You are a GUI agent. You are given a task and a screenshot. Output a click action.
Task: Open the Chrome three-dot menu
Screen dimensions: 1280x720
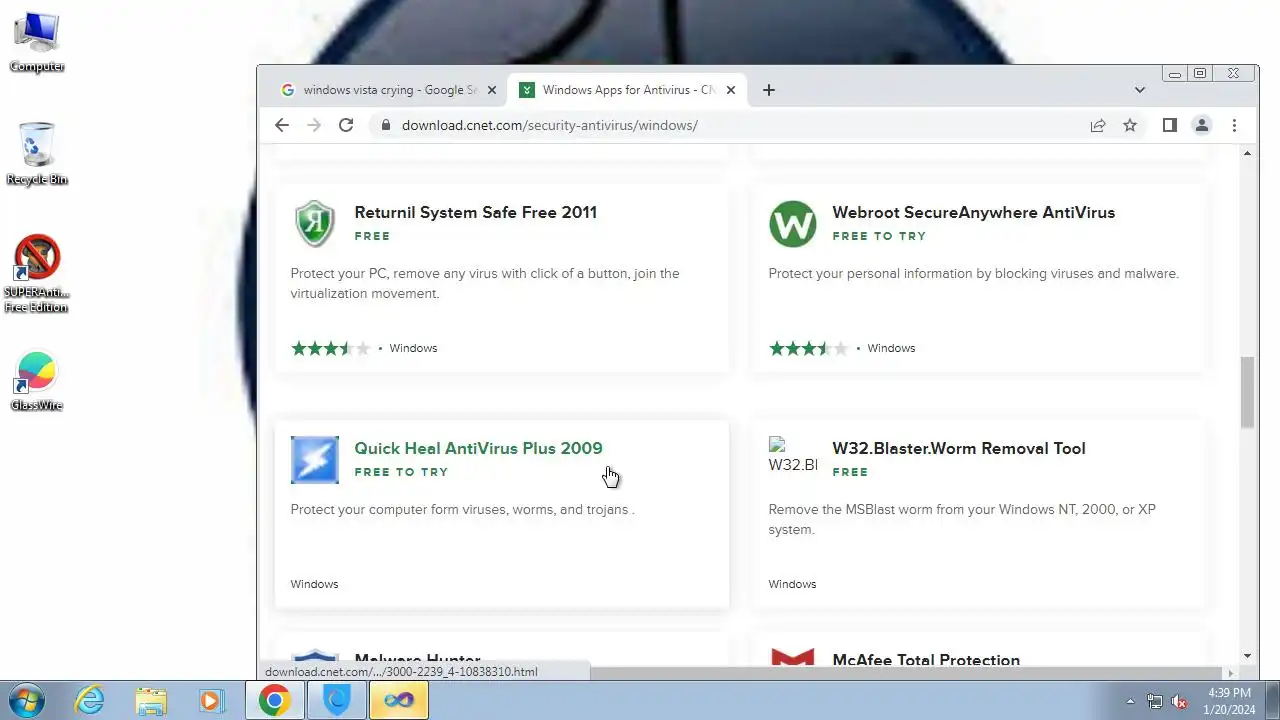pos(1234,125)
